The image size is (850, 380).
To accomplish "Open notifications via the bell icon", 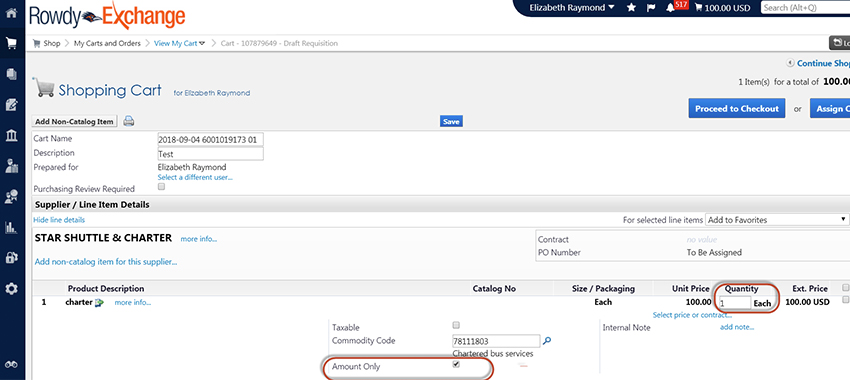I will click(x=670, y=8).
